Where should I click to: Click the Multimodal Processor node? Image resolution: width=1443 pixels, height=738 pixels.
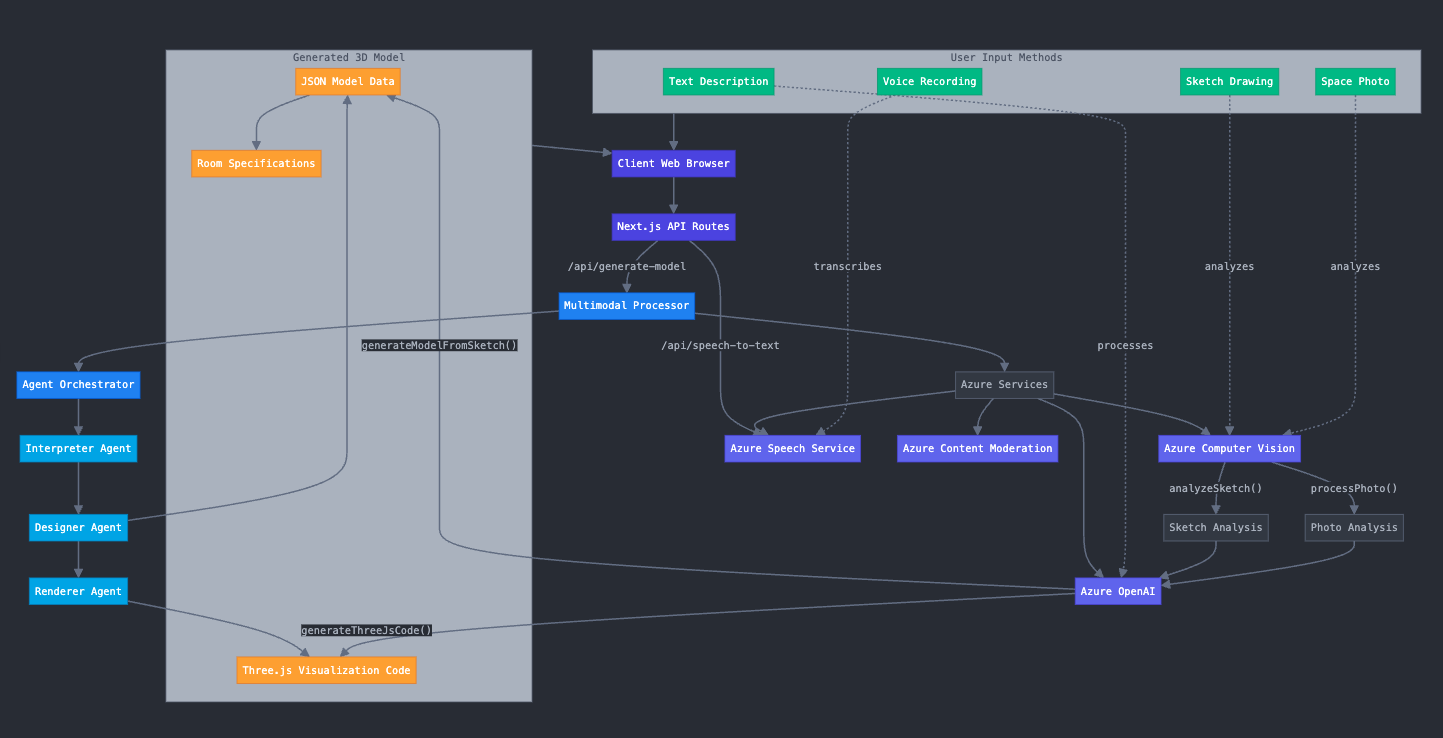(626, 305)
